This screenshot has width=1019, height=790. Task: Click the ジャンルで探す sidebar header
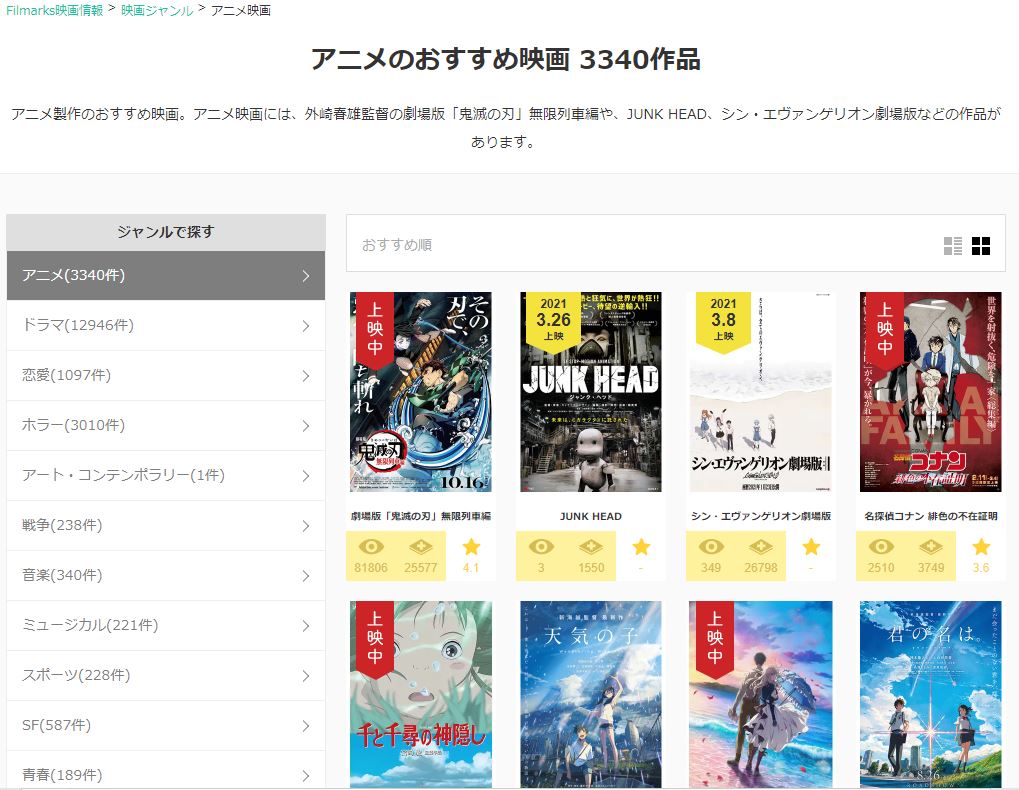[x=166, y=232]
